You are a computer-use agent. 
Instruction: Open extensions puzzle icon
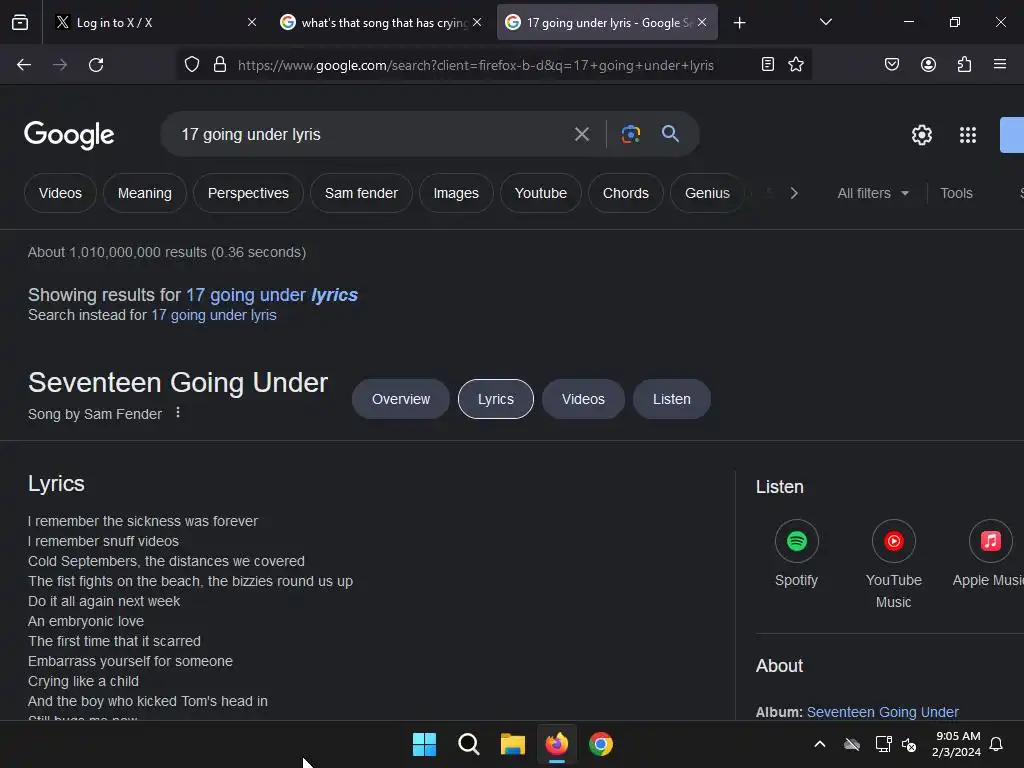coord(964,64)
